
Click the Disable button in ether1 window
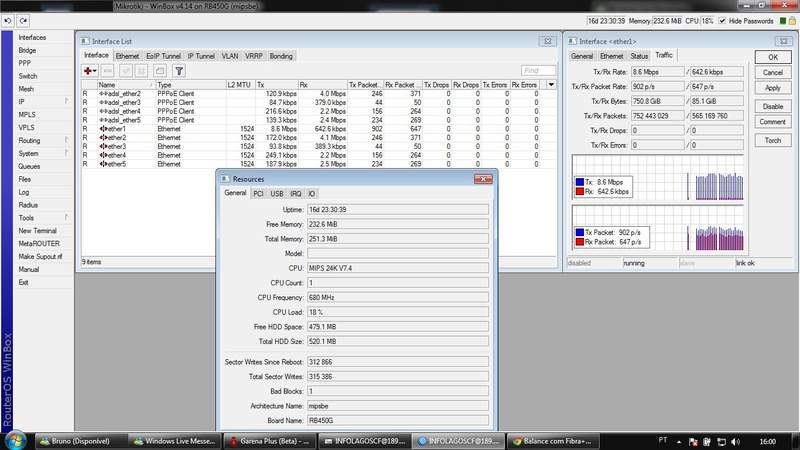pos(773,107)
